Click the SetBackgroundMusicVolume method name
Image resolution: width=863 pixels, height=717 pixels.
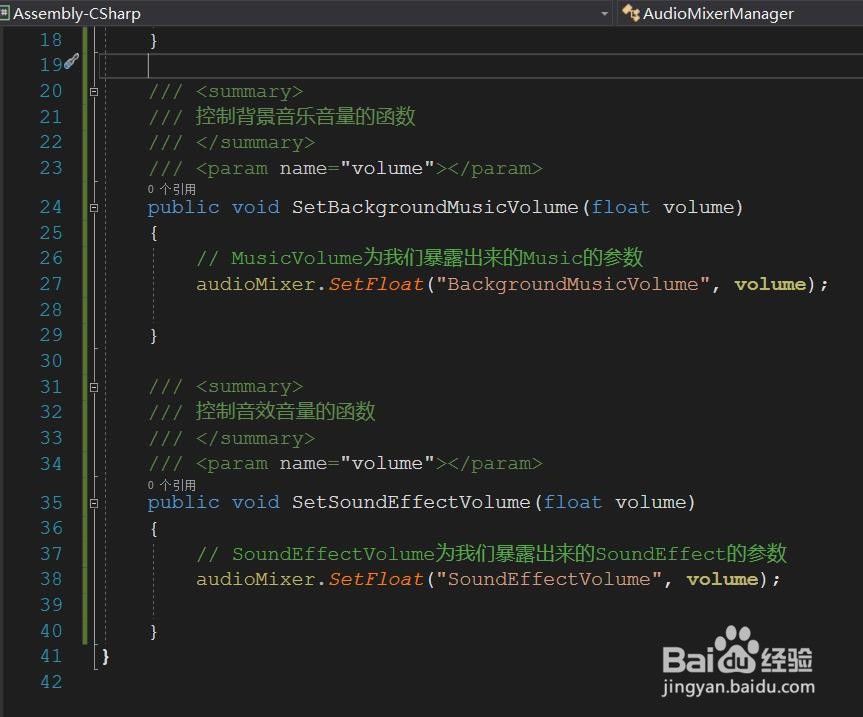pyautogui.click(x=435, y=207)
